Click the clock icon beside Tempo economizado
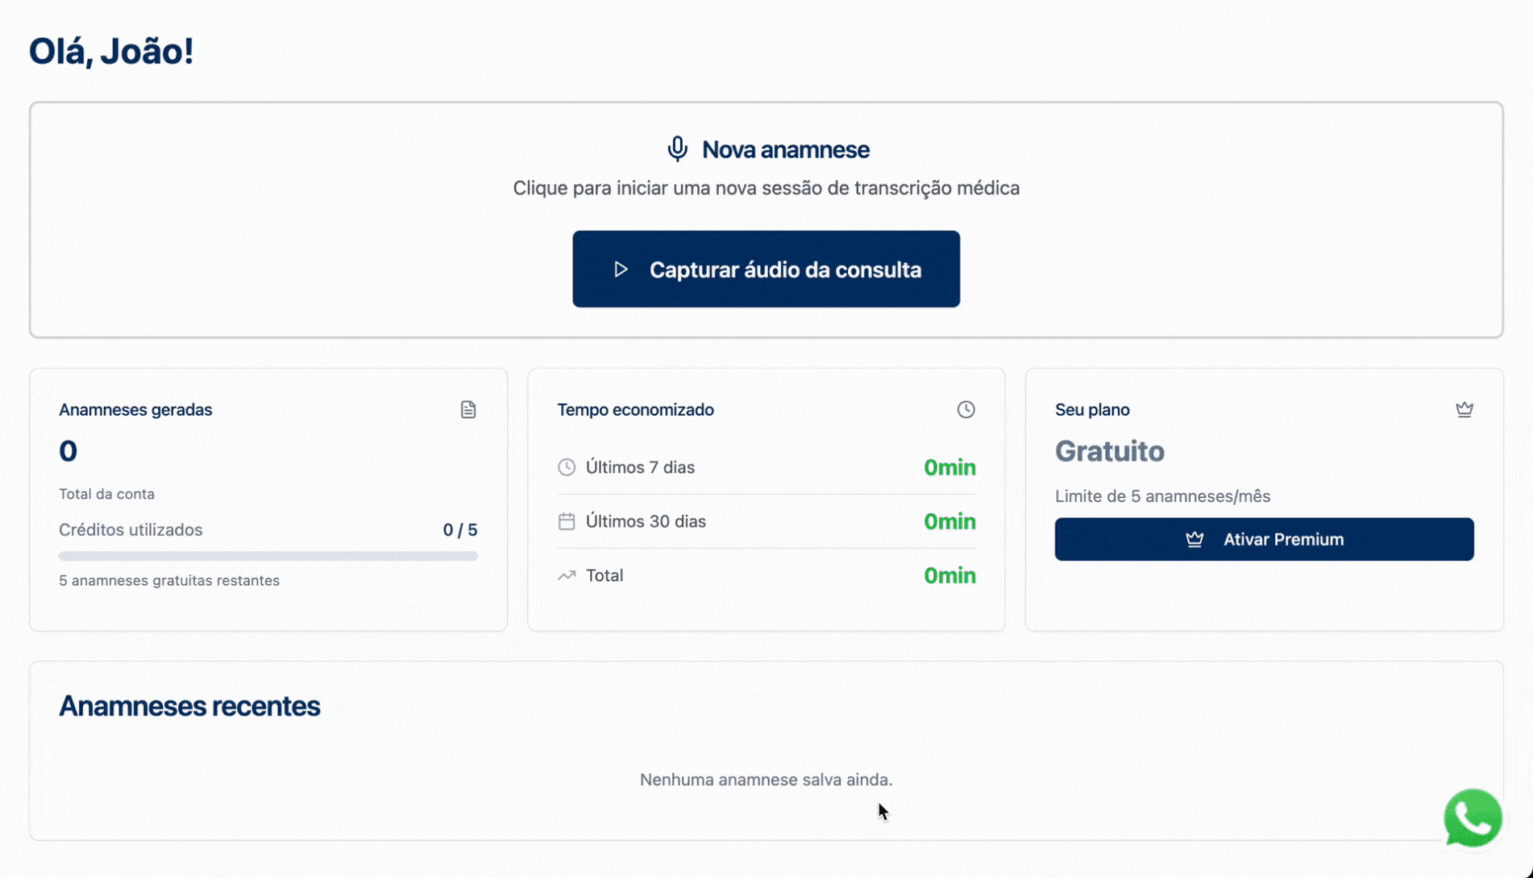This screenshot has height=878, width=1533. [965, 409]
